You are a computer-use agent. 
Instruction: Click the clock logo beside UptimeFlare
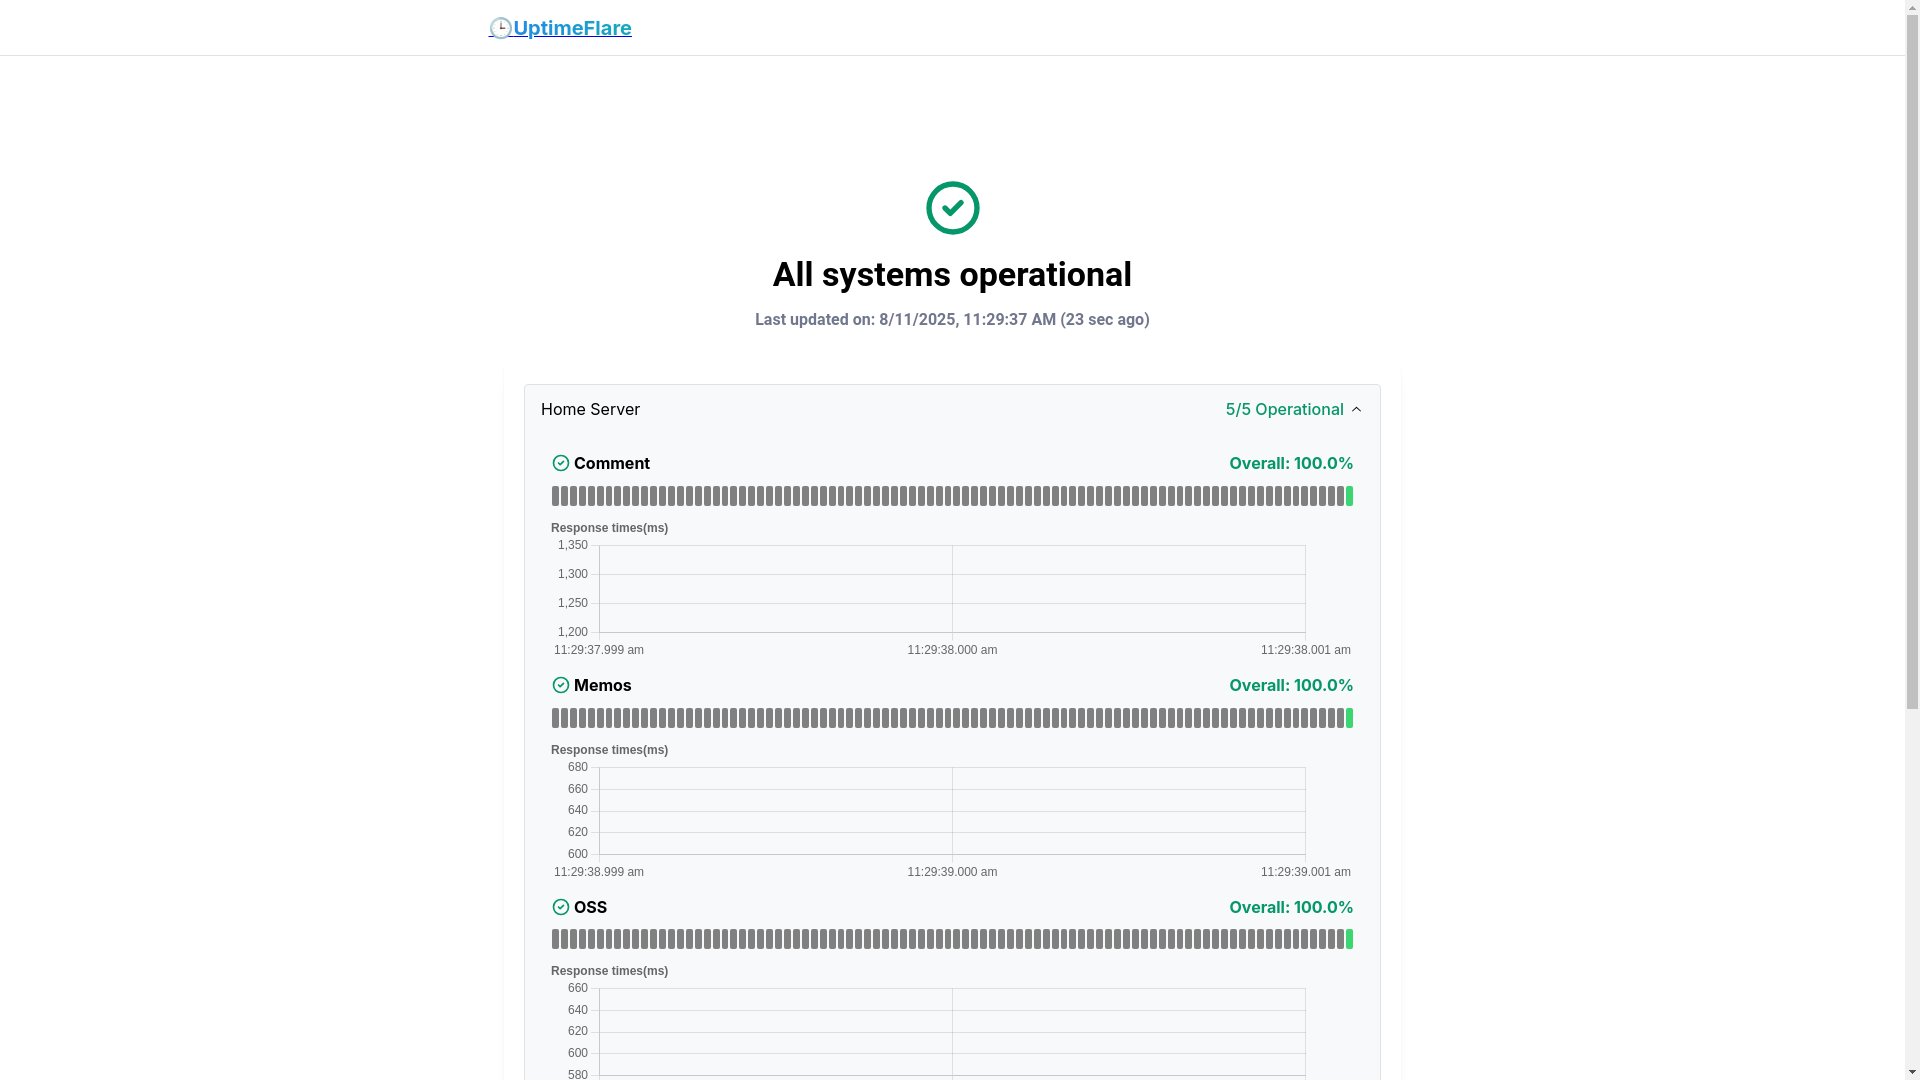[x=500, y=28]
